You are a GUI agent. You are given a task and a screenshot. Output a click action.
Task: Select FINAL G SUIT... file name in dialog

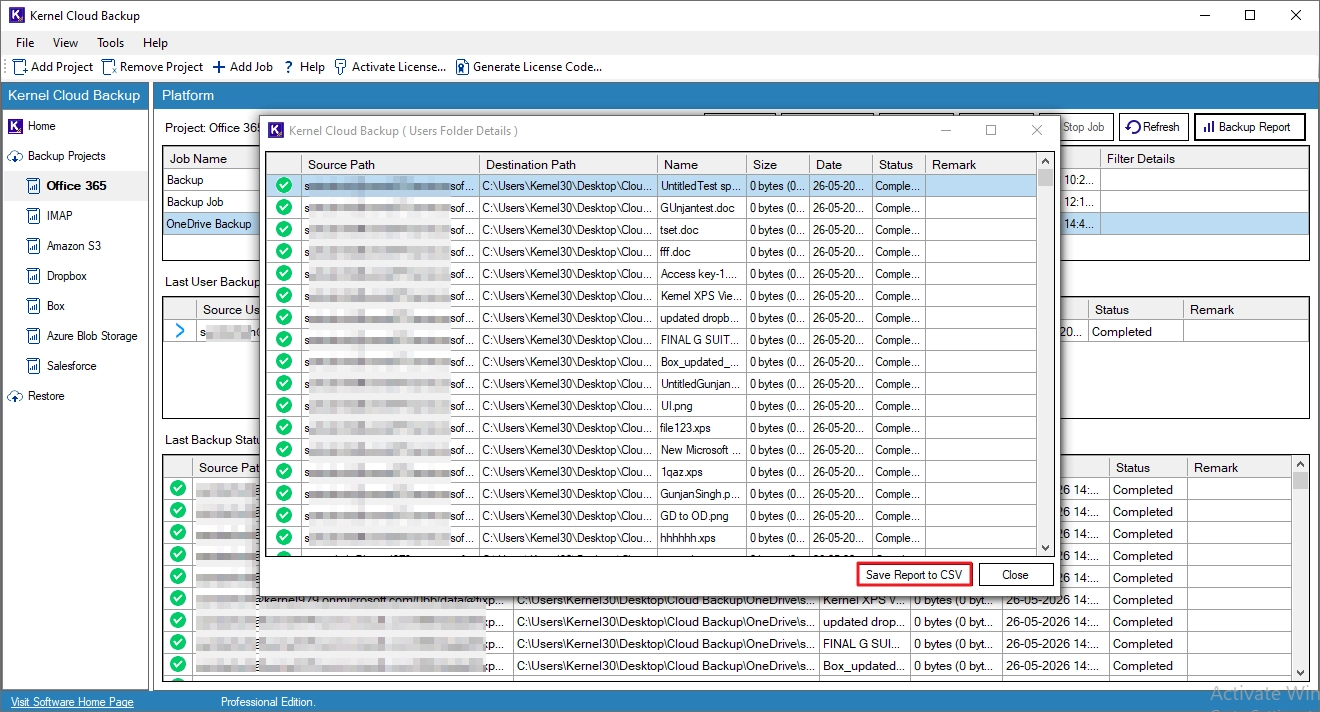(702, 340)
